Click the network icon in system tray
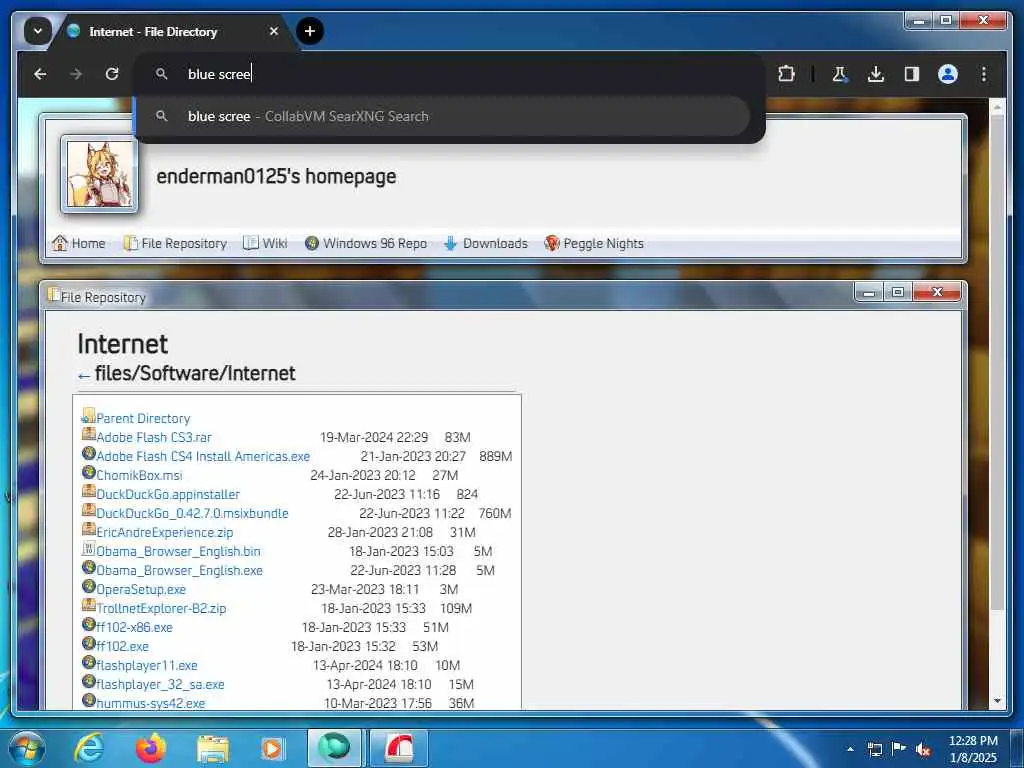1024x768 pixels. click(874, 749)
